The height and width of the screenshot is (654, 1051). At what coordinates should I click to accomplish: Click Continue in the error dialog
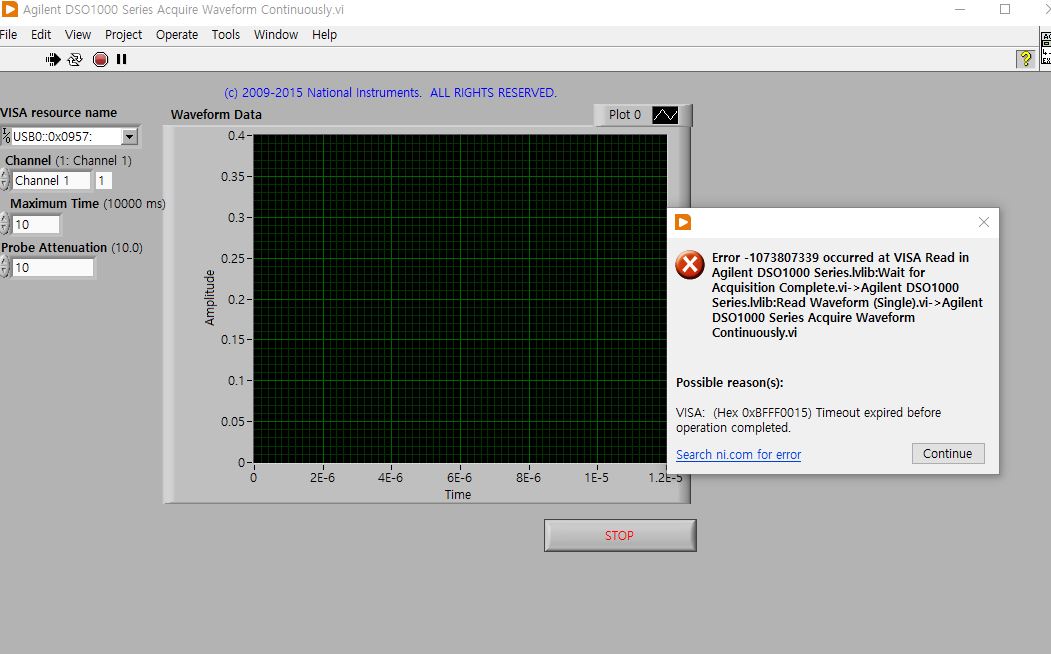(948, 454)
